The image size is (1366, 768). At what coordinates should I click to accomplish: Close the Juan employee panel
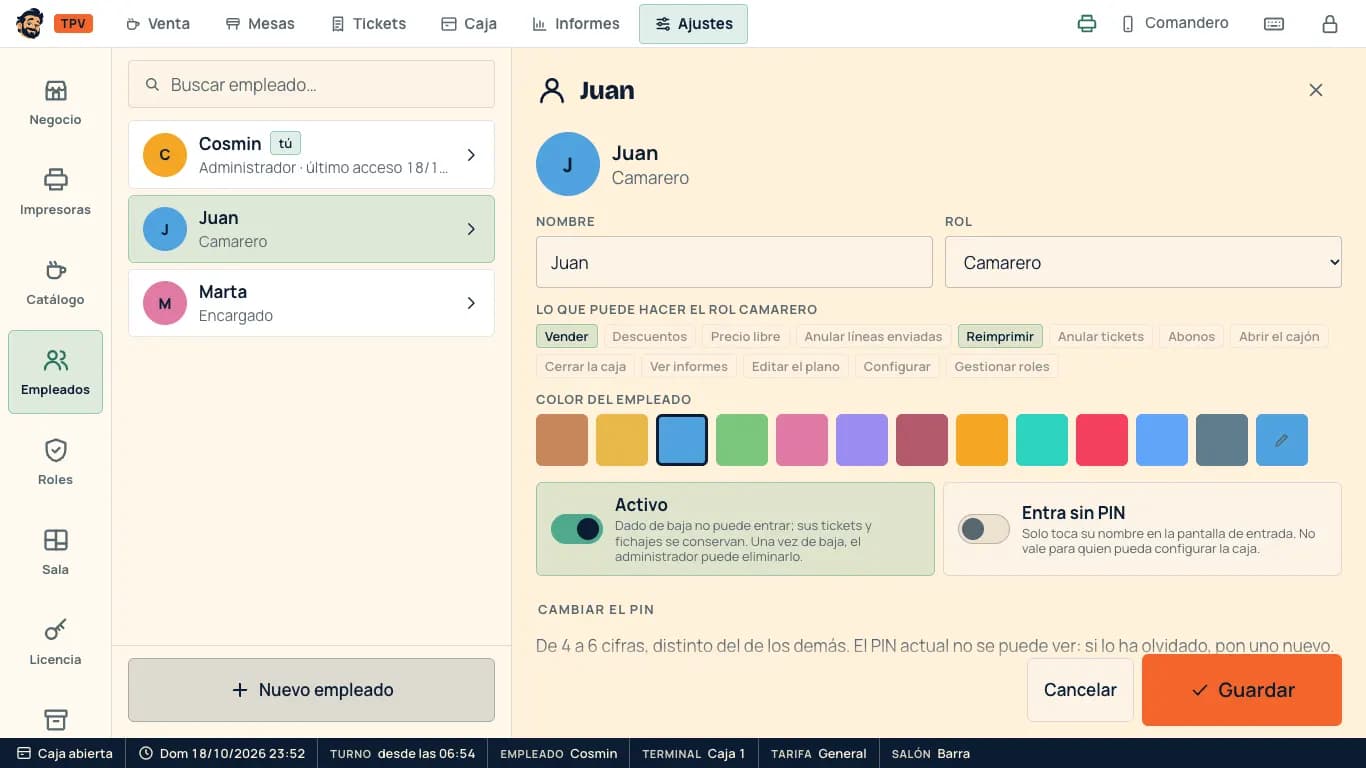click(x=1316, y=90)
